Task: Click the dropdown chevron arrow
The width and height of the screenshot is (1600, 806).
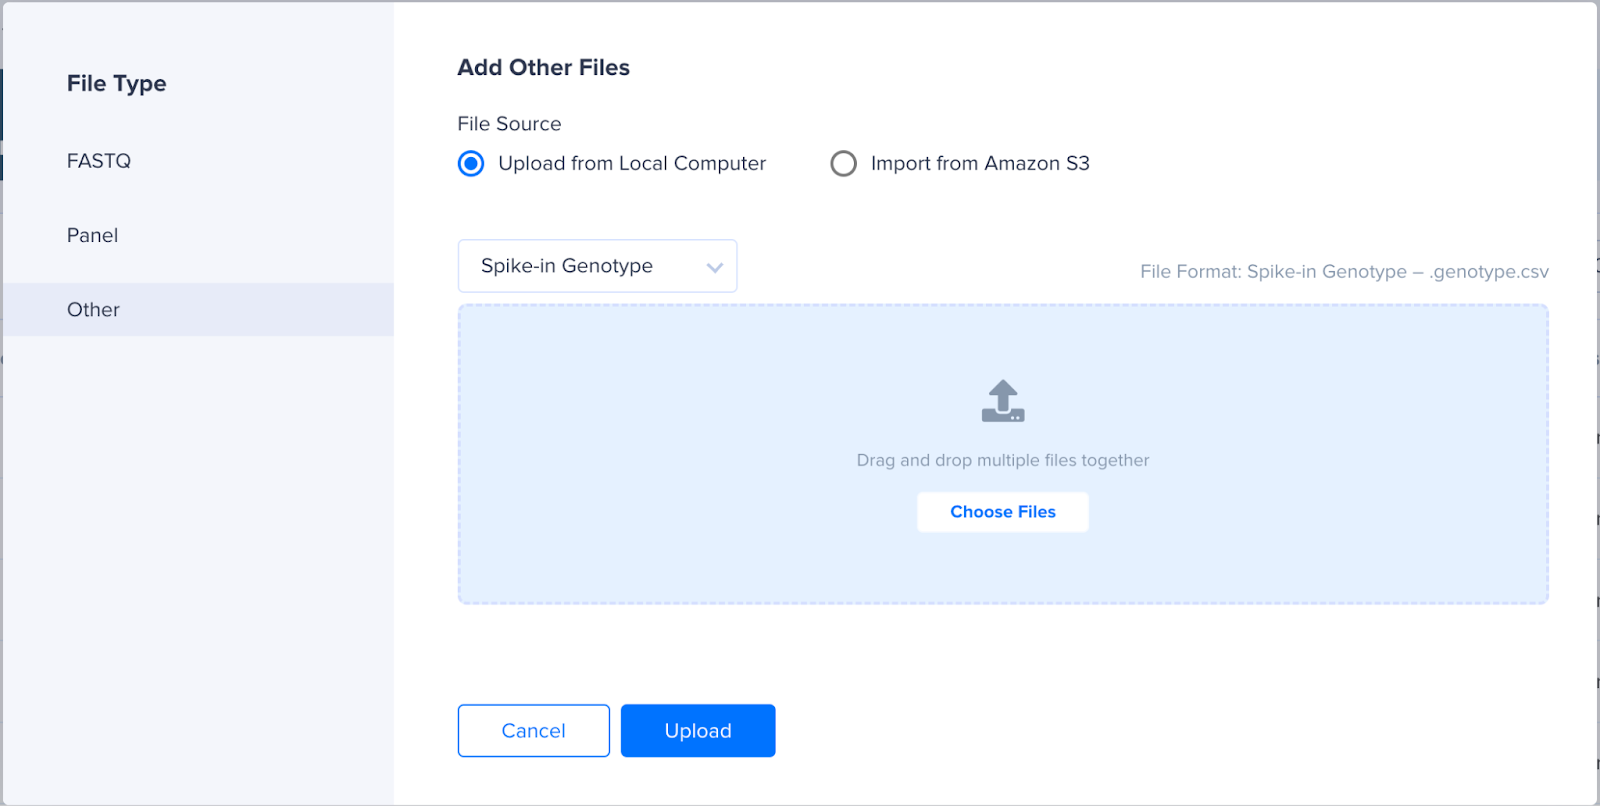Action: [x=714, y=267]
